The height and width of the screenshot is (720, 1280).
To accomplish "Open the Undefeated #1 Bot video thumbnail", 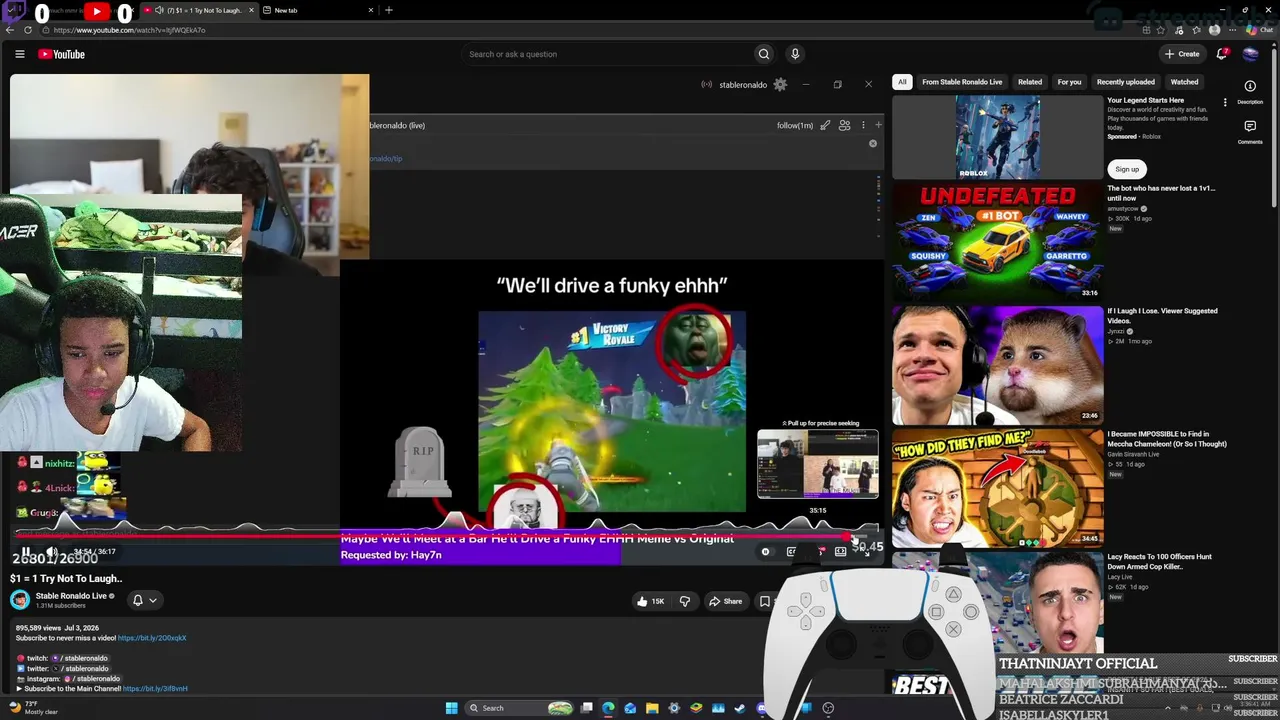I will 998,240.
